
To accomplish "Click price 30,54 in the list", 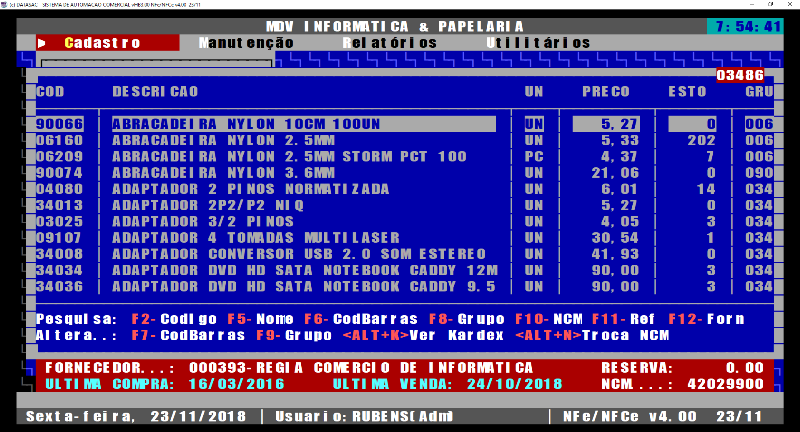I will point(615,238).
